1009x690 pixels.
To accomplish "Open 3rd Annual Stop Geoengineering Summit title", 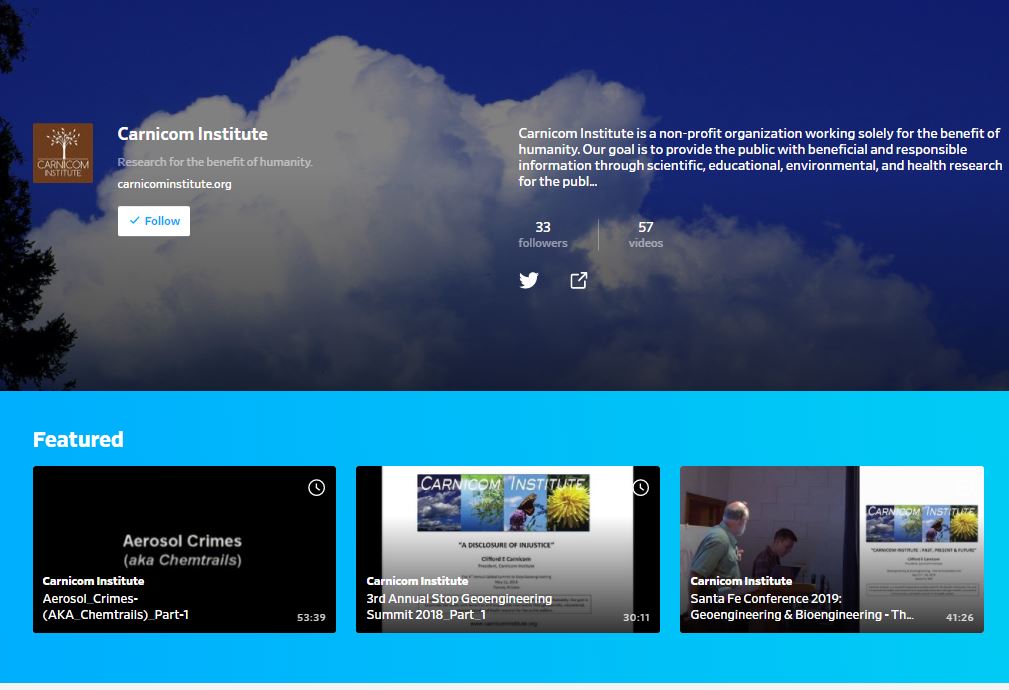I will tap(459, 606).
